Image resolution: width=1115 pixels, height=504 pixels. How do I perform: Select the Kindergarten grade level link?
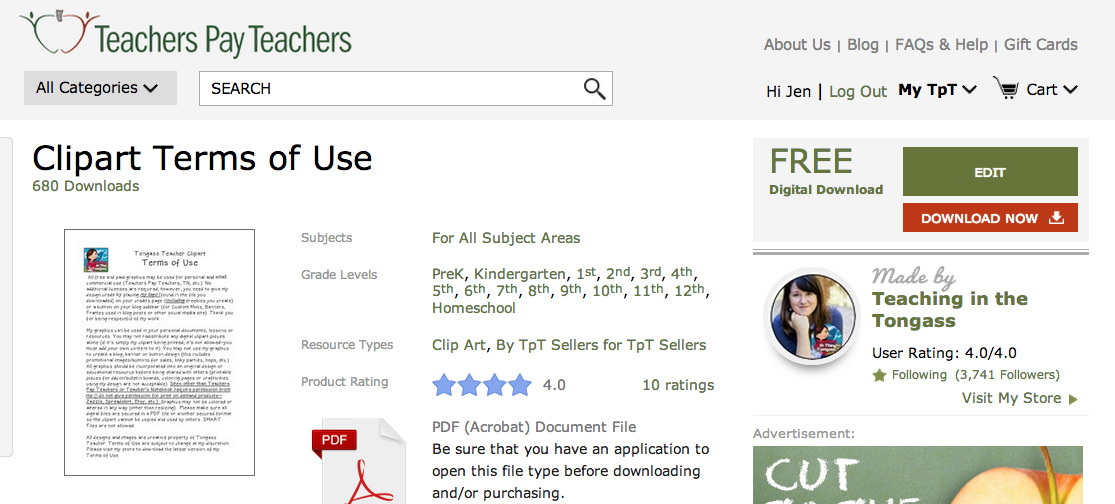point(520,274)
